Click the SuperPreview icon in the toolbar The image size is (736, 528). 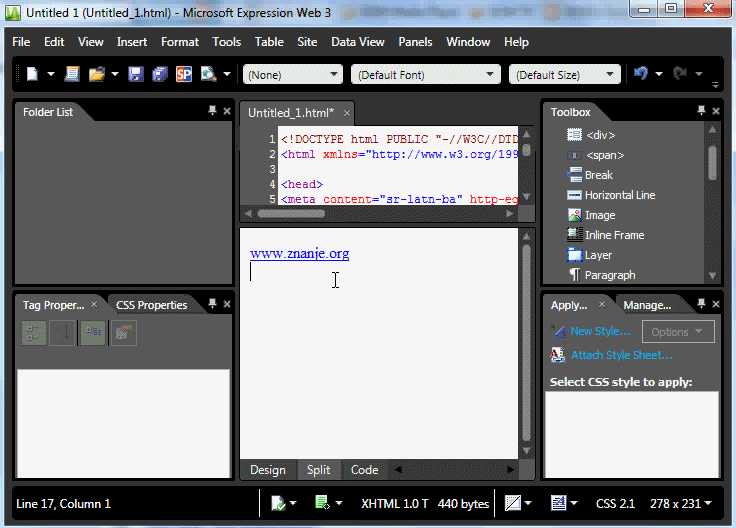(184, 74)
